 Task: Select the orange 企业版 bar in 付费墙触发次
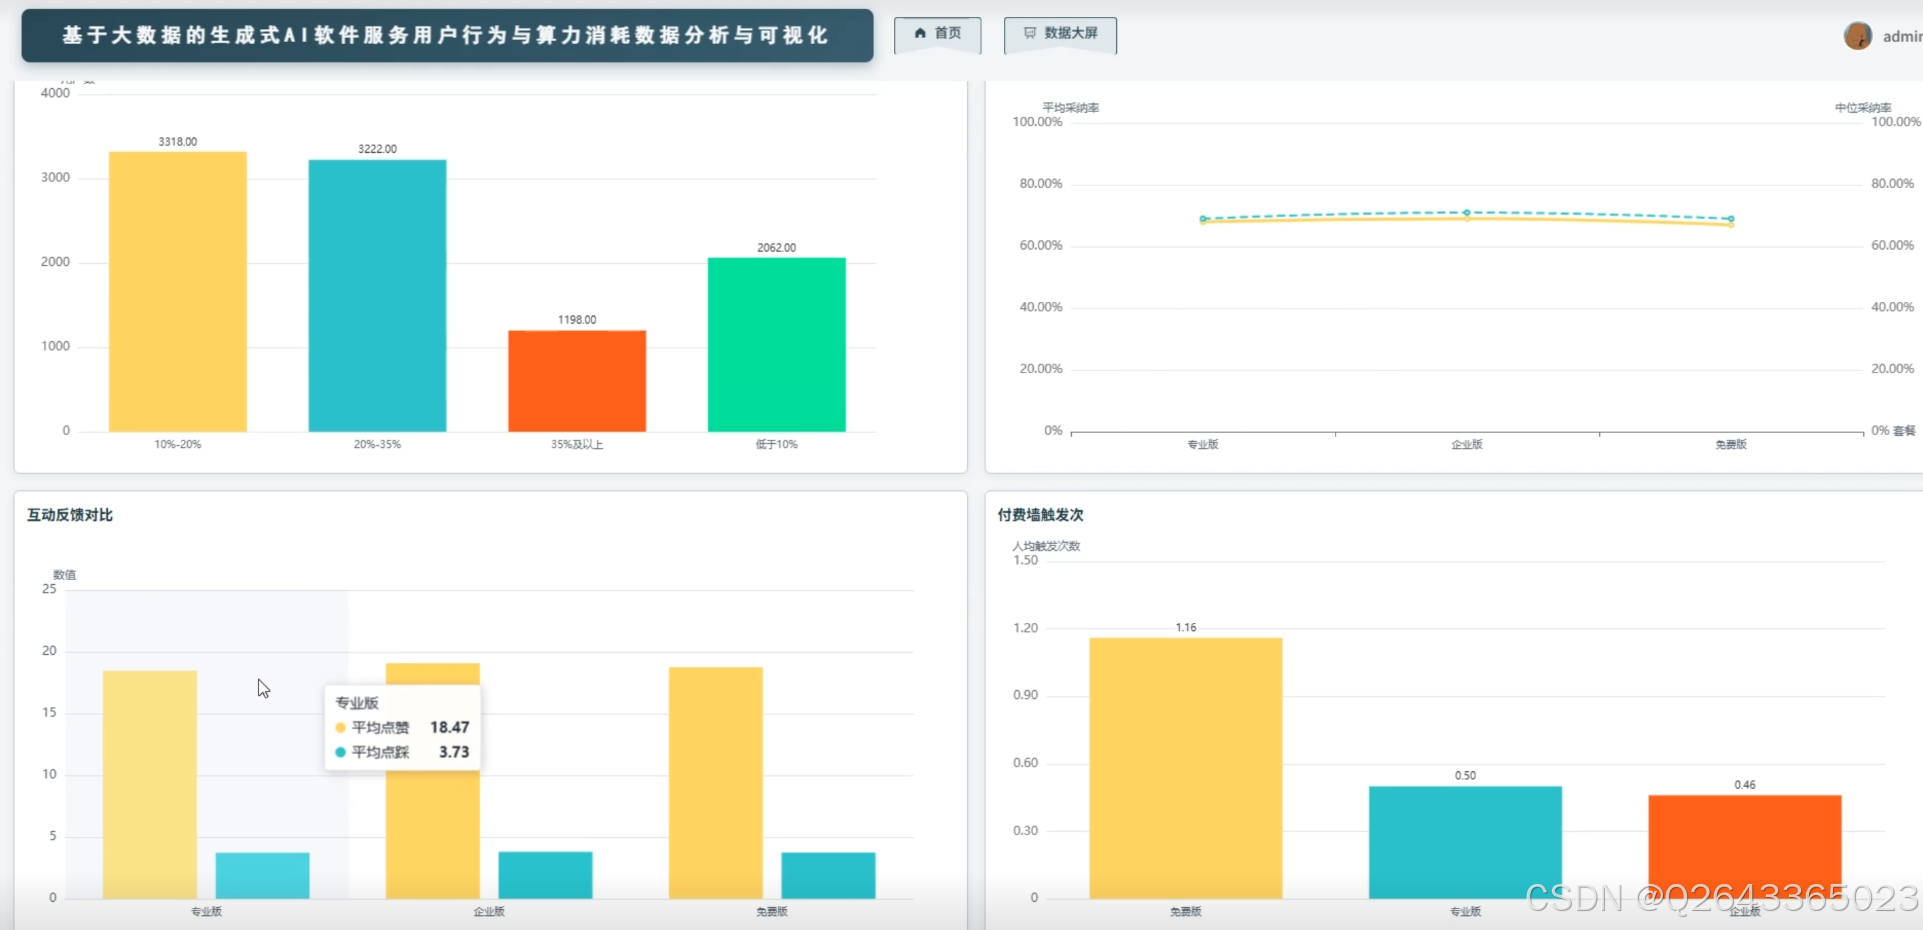[1745, 847]
